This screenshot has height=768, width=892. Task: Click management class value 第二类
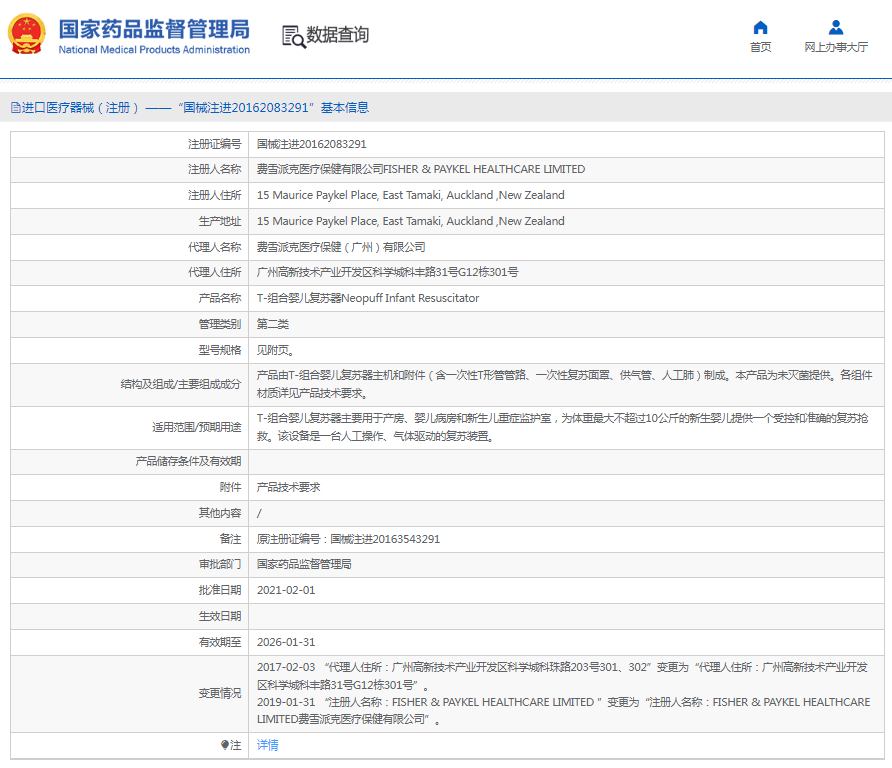[x=272, y=324]
